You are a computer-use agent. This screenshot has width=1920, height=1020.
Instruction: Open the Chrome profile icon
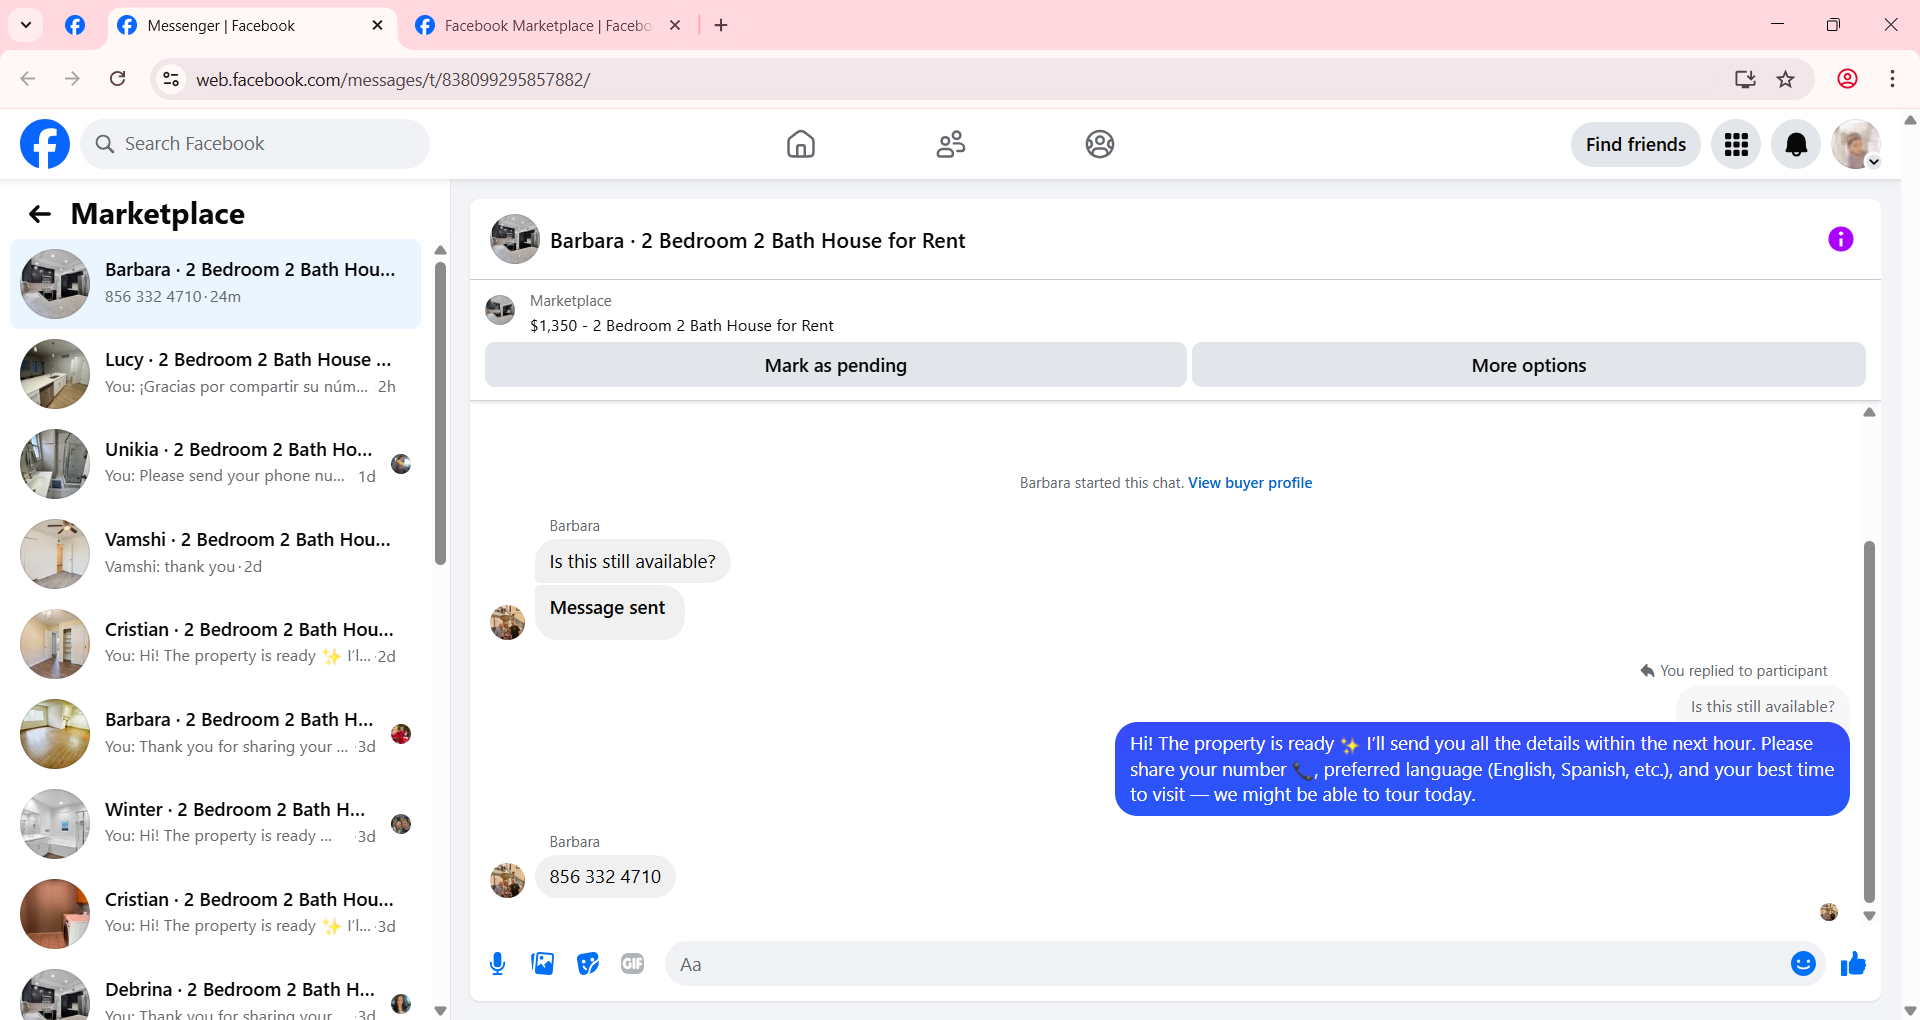click(x=1847, y=79)
